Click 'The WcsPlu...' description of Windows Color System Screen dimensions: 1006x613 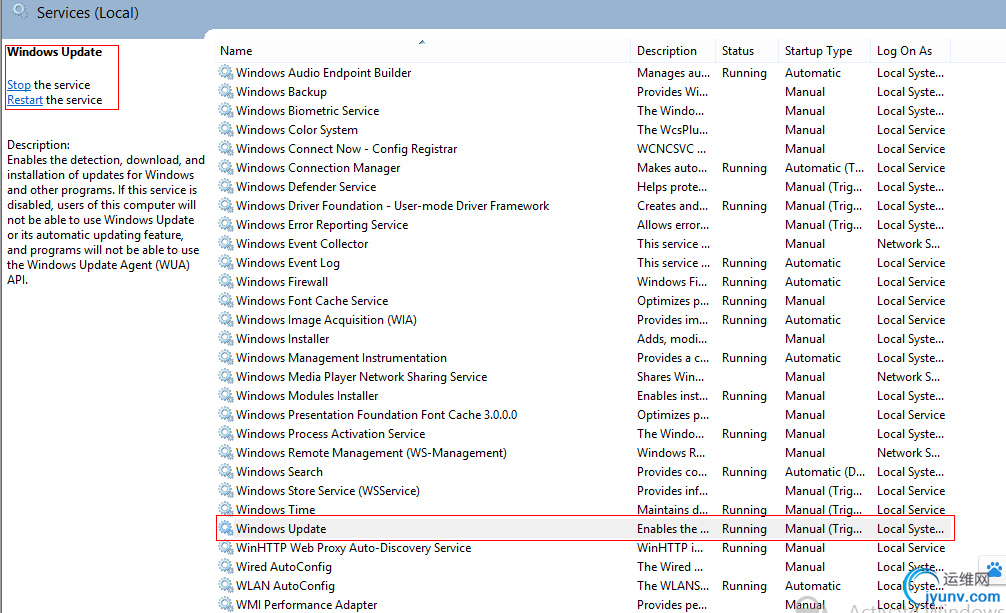(x=672, y=130)
